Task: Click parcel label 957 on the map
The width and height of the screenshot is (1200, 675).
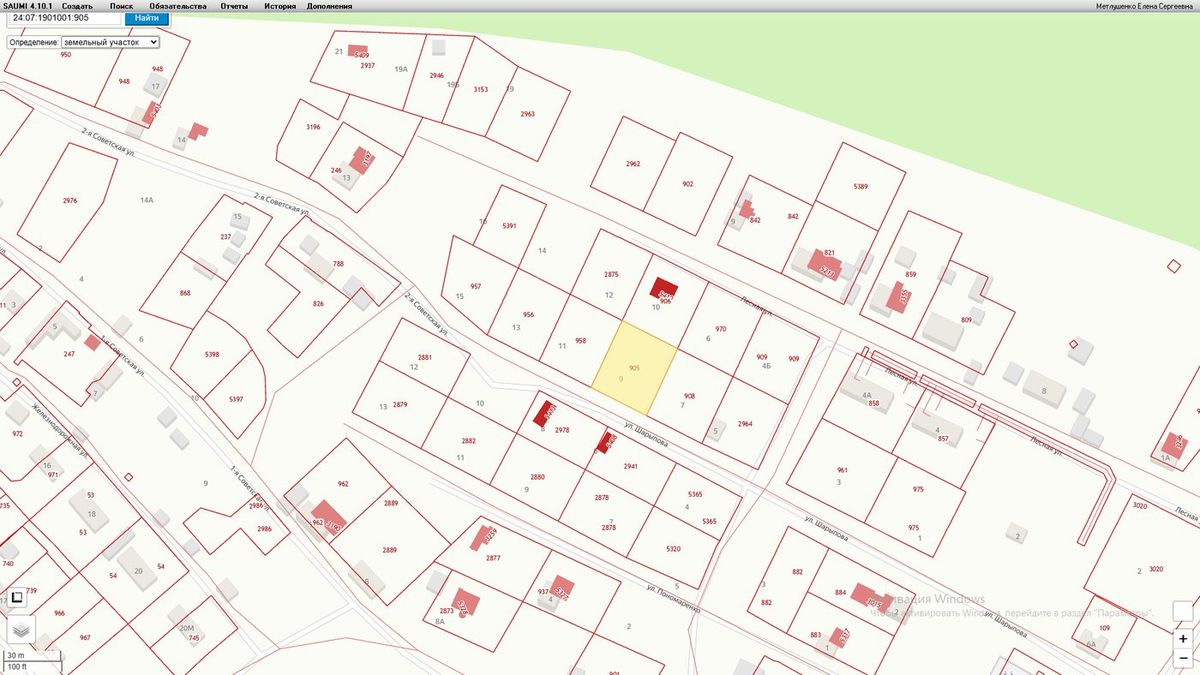Action: [x=476, y=287]
